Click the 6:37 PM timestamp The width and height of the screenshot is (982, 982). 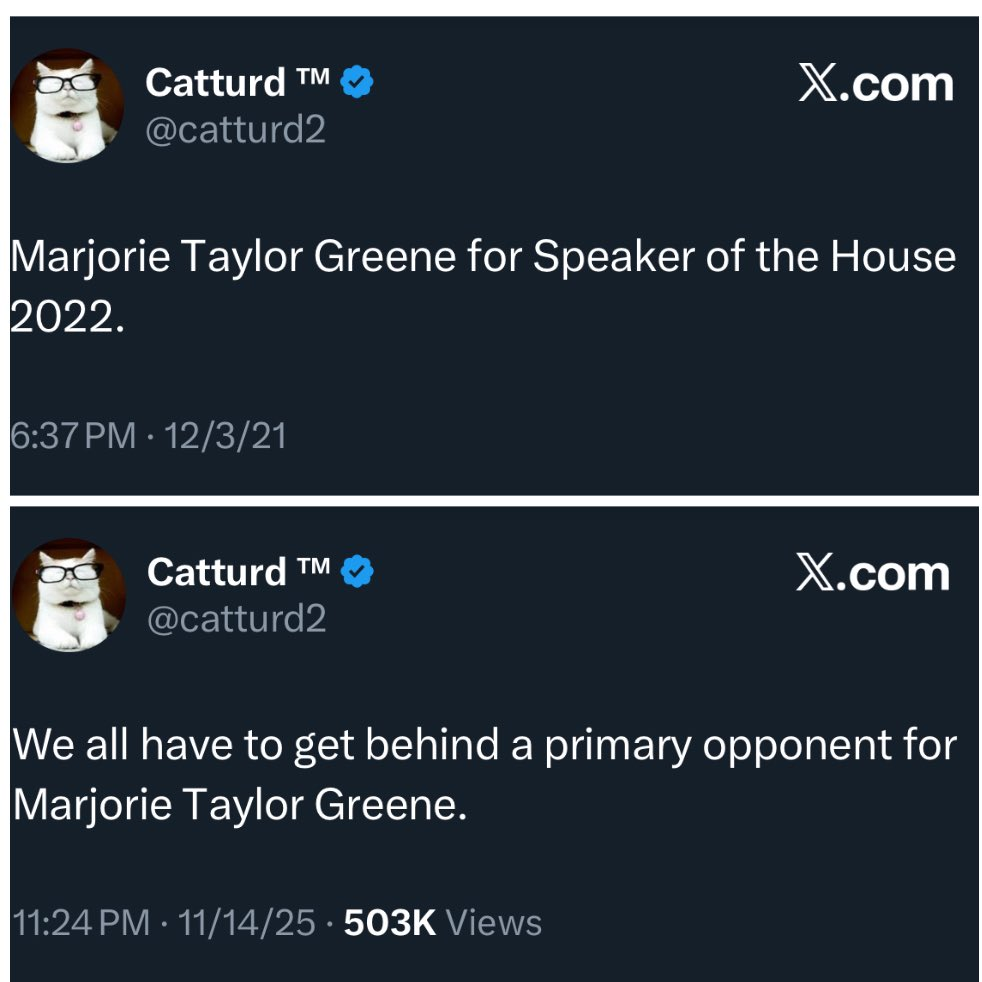tap(71, 436)
